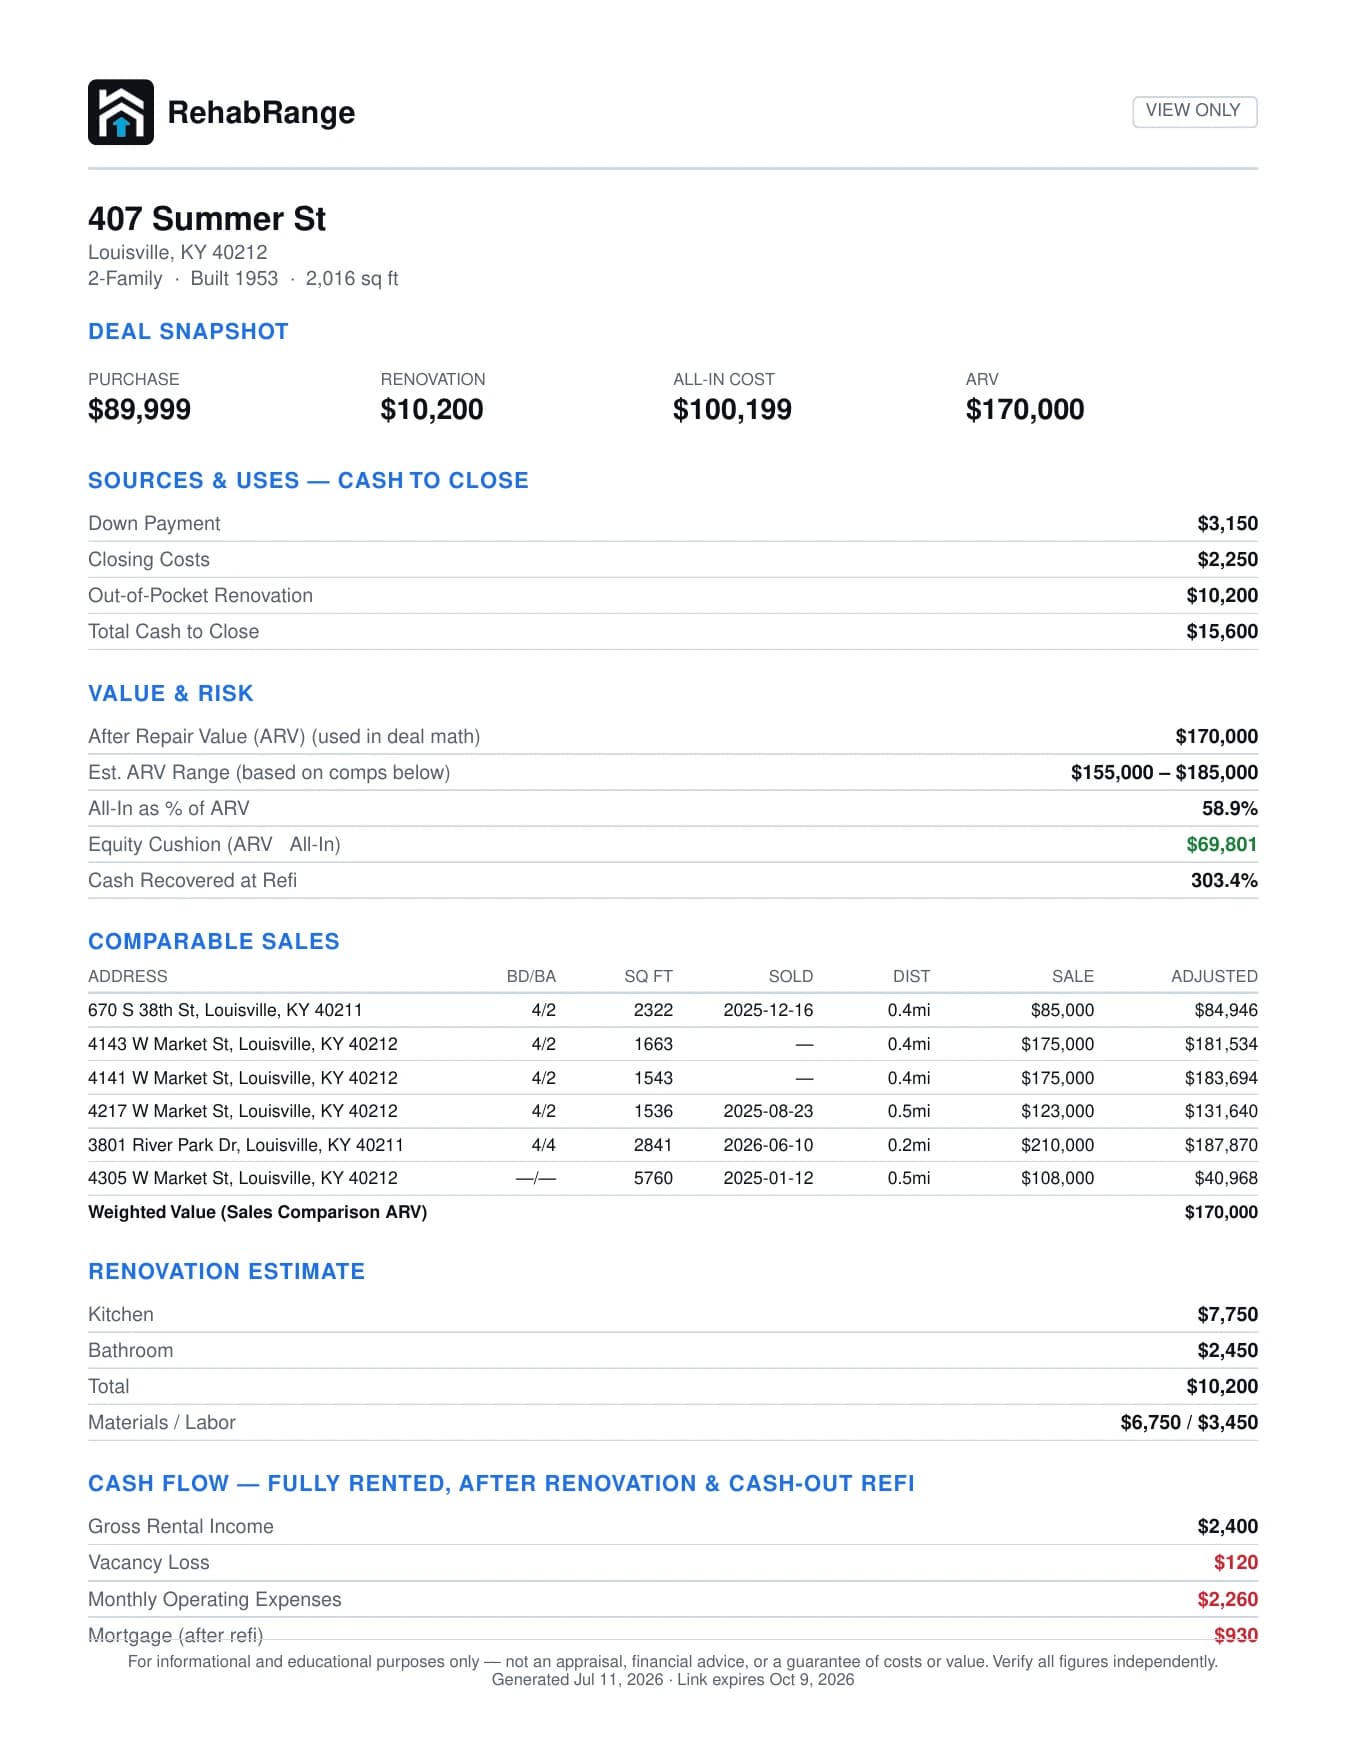Click the Weighted Value (Sales Comparison ARV) label
Image resolution: width=1347 pixels, height=1743 pixels.
point(257,1212)
